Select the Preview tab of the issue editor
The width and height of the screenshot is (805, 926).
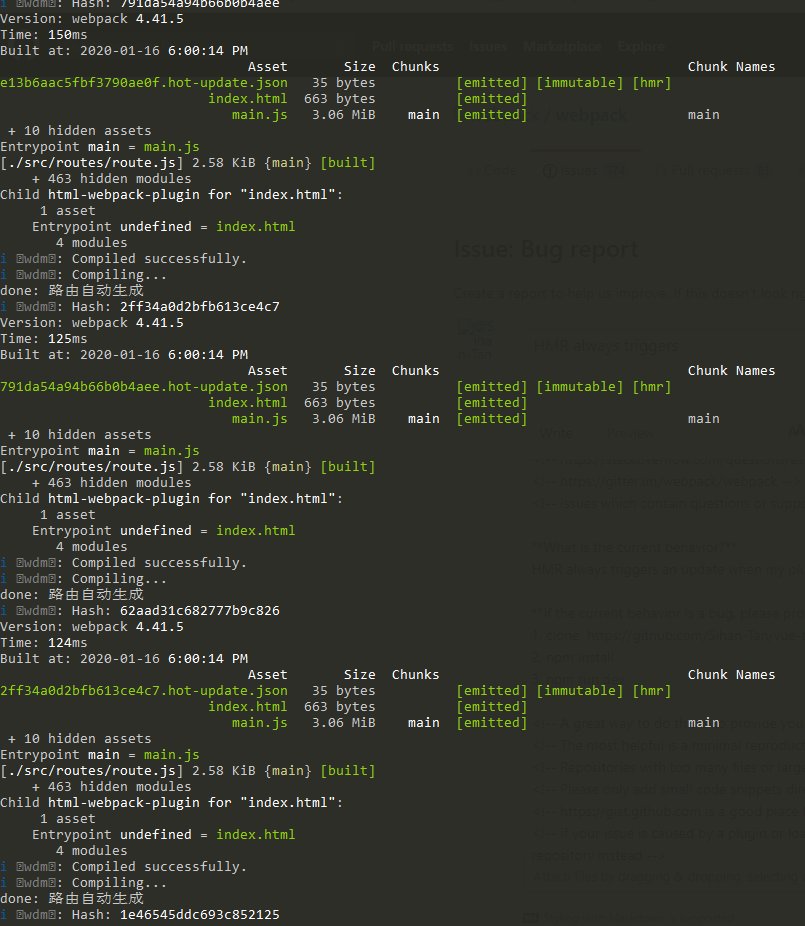631,433
